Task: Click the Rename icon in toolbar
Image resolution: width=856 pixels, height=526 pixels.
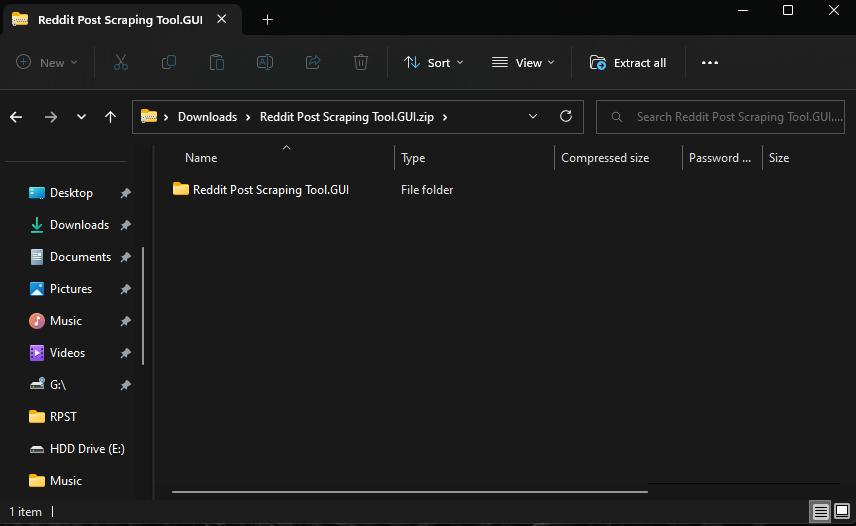Action: [265, 63]
